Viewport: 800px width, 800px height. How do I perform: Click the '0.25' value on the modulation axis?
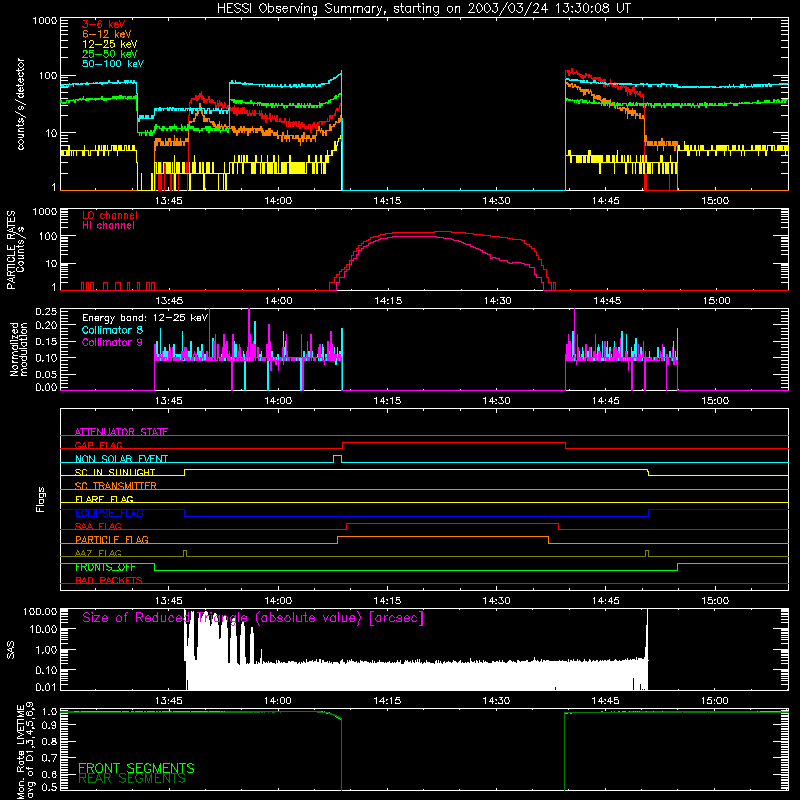[46, 311]
